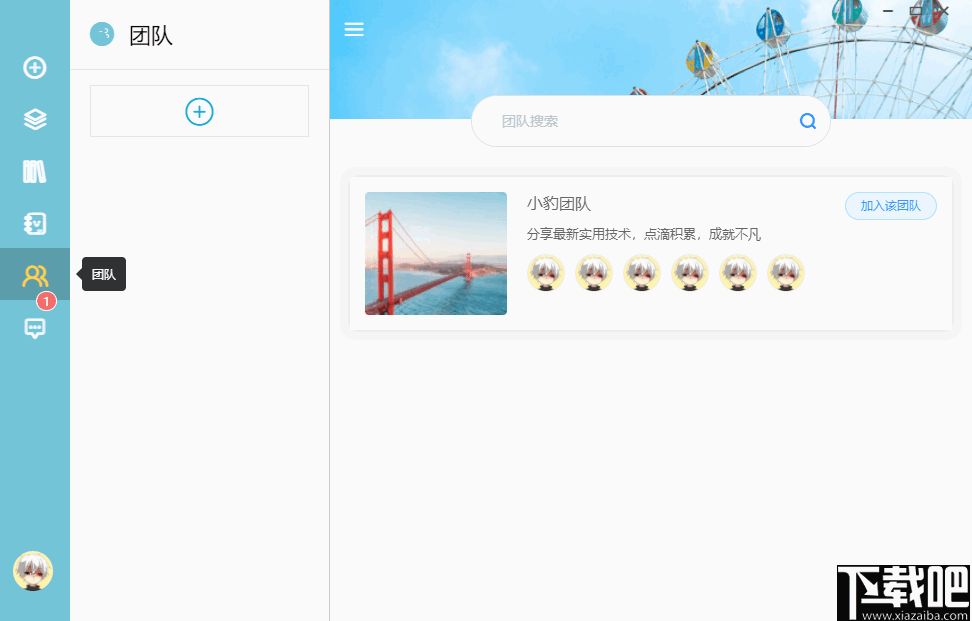Image resolution: width=972 pixels, height=621 pixels.
Task: Open the bookshelf library icon in sidebar
Action: click(x=35, y=171)
